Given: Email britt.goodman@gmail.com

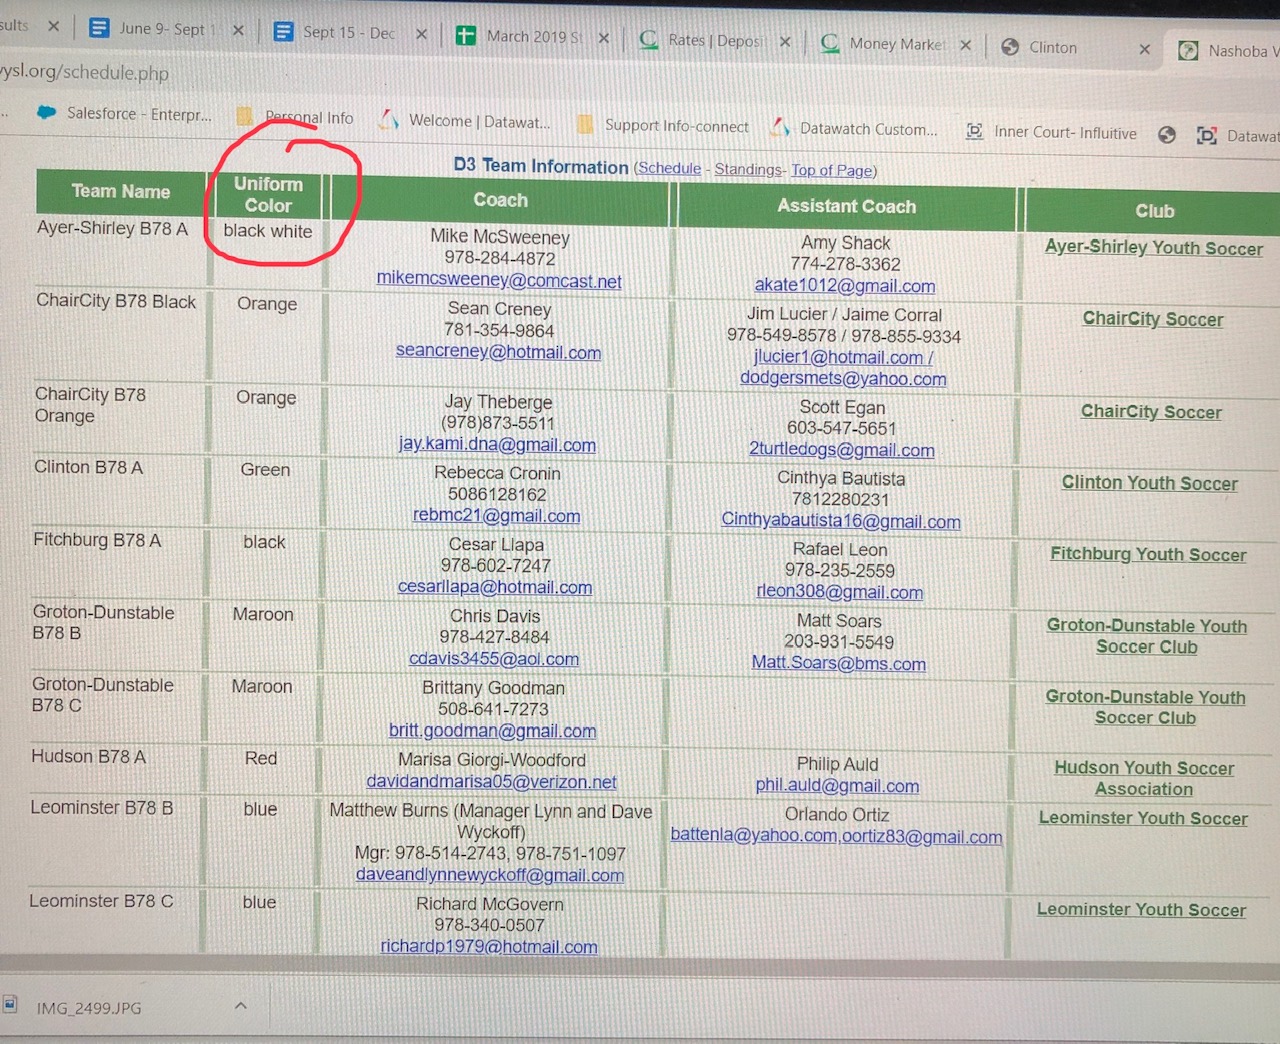Looking at the screenshot, I should point(492,731).
